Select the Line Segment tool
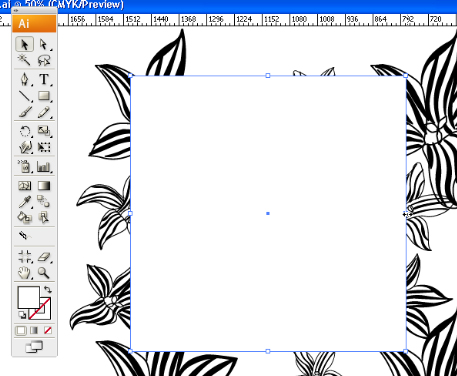 [24, 96]
